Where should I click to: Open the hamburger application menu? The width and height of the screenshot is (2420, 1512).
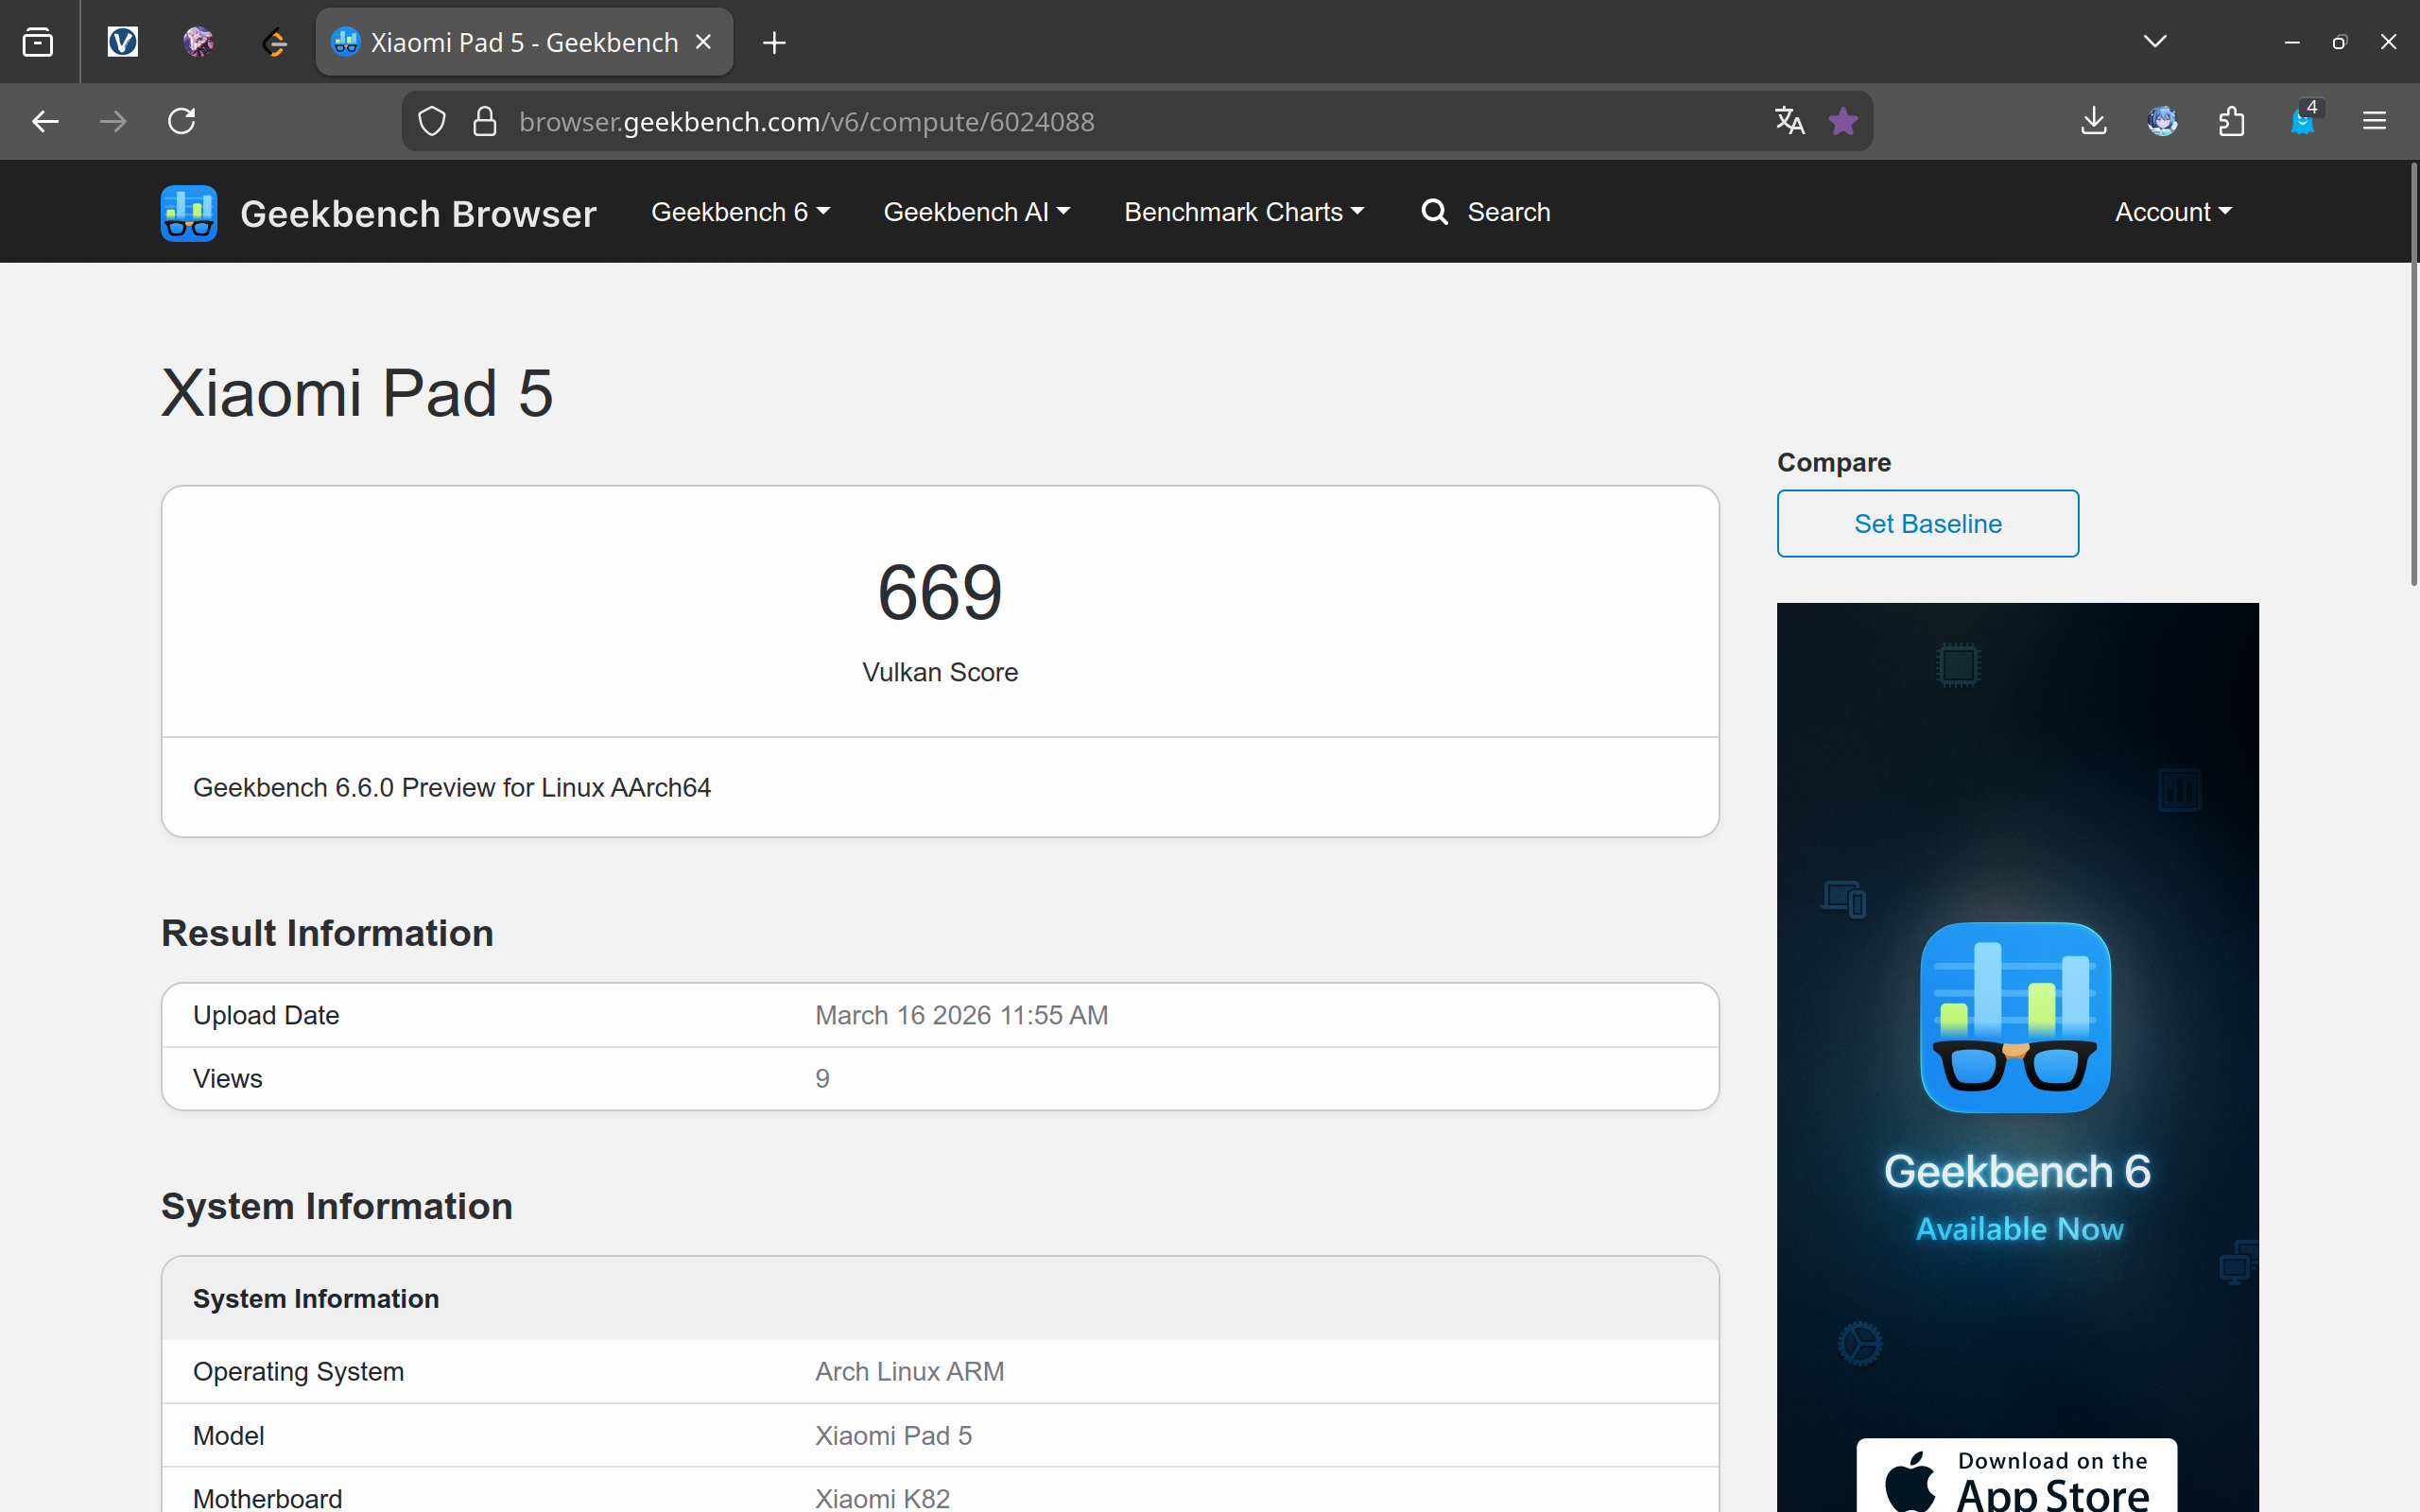(2374, 122)
